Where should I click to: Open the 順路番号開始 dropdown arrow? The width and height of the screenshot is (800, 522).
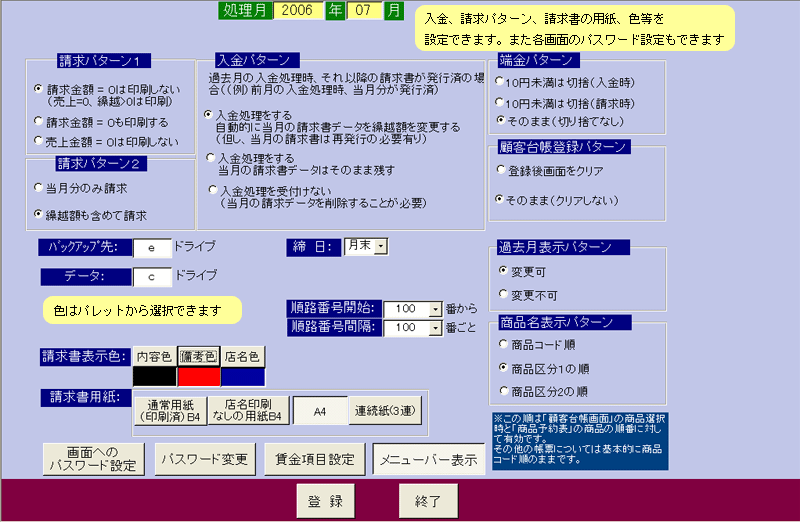pyautogui.click(x=435, y=309)
